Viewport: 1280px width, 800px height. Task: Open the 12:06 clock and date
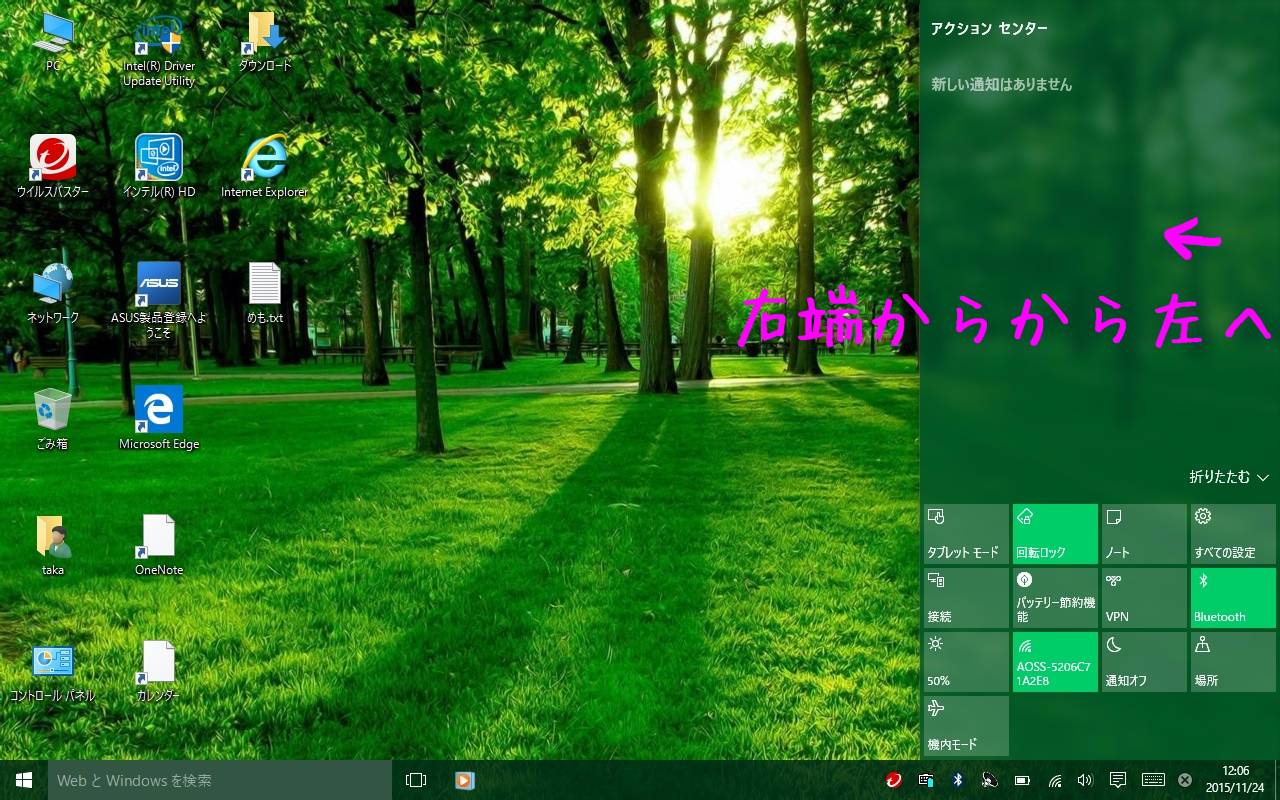click(x=1236, y=780)
